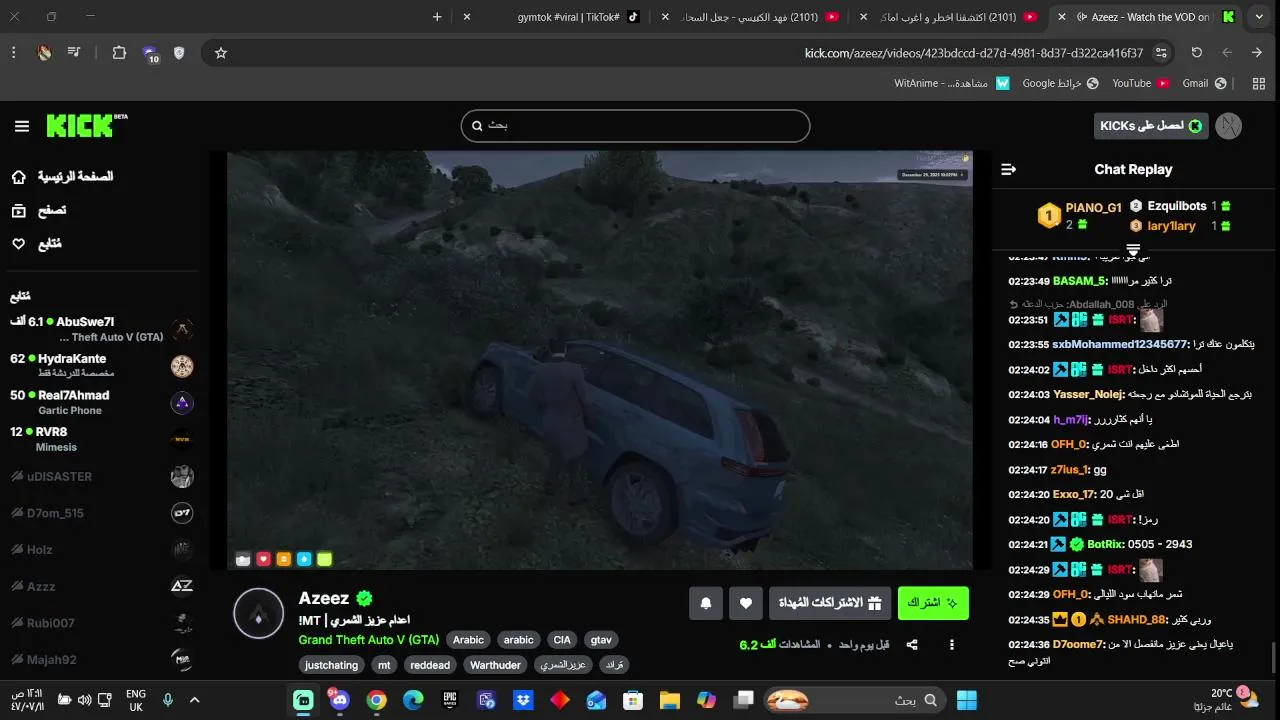Click username D7oome7 in chat
This screenshot has height=720, width=1280.
(x=1078, y=645)
